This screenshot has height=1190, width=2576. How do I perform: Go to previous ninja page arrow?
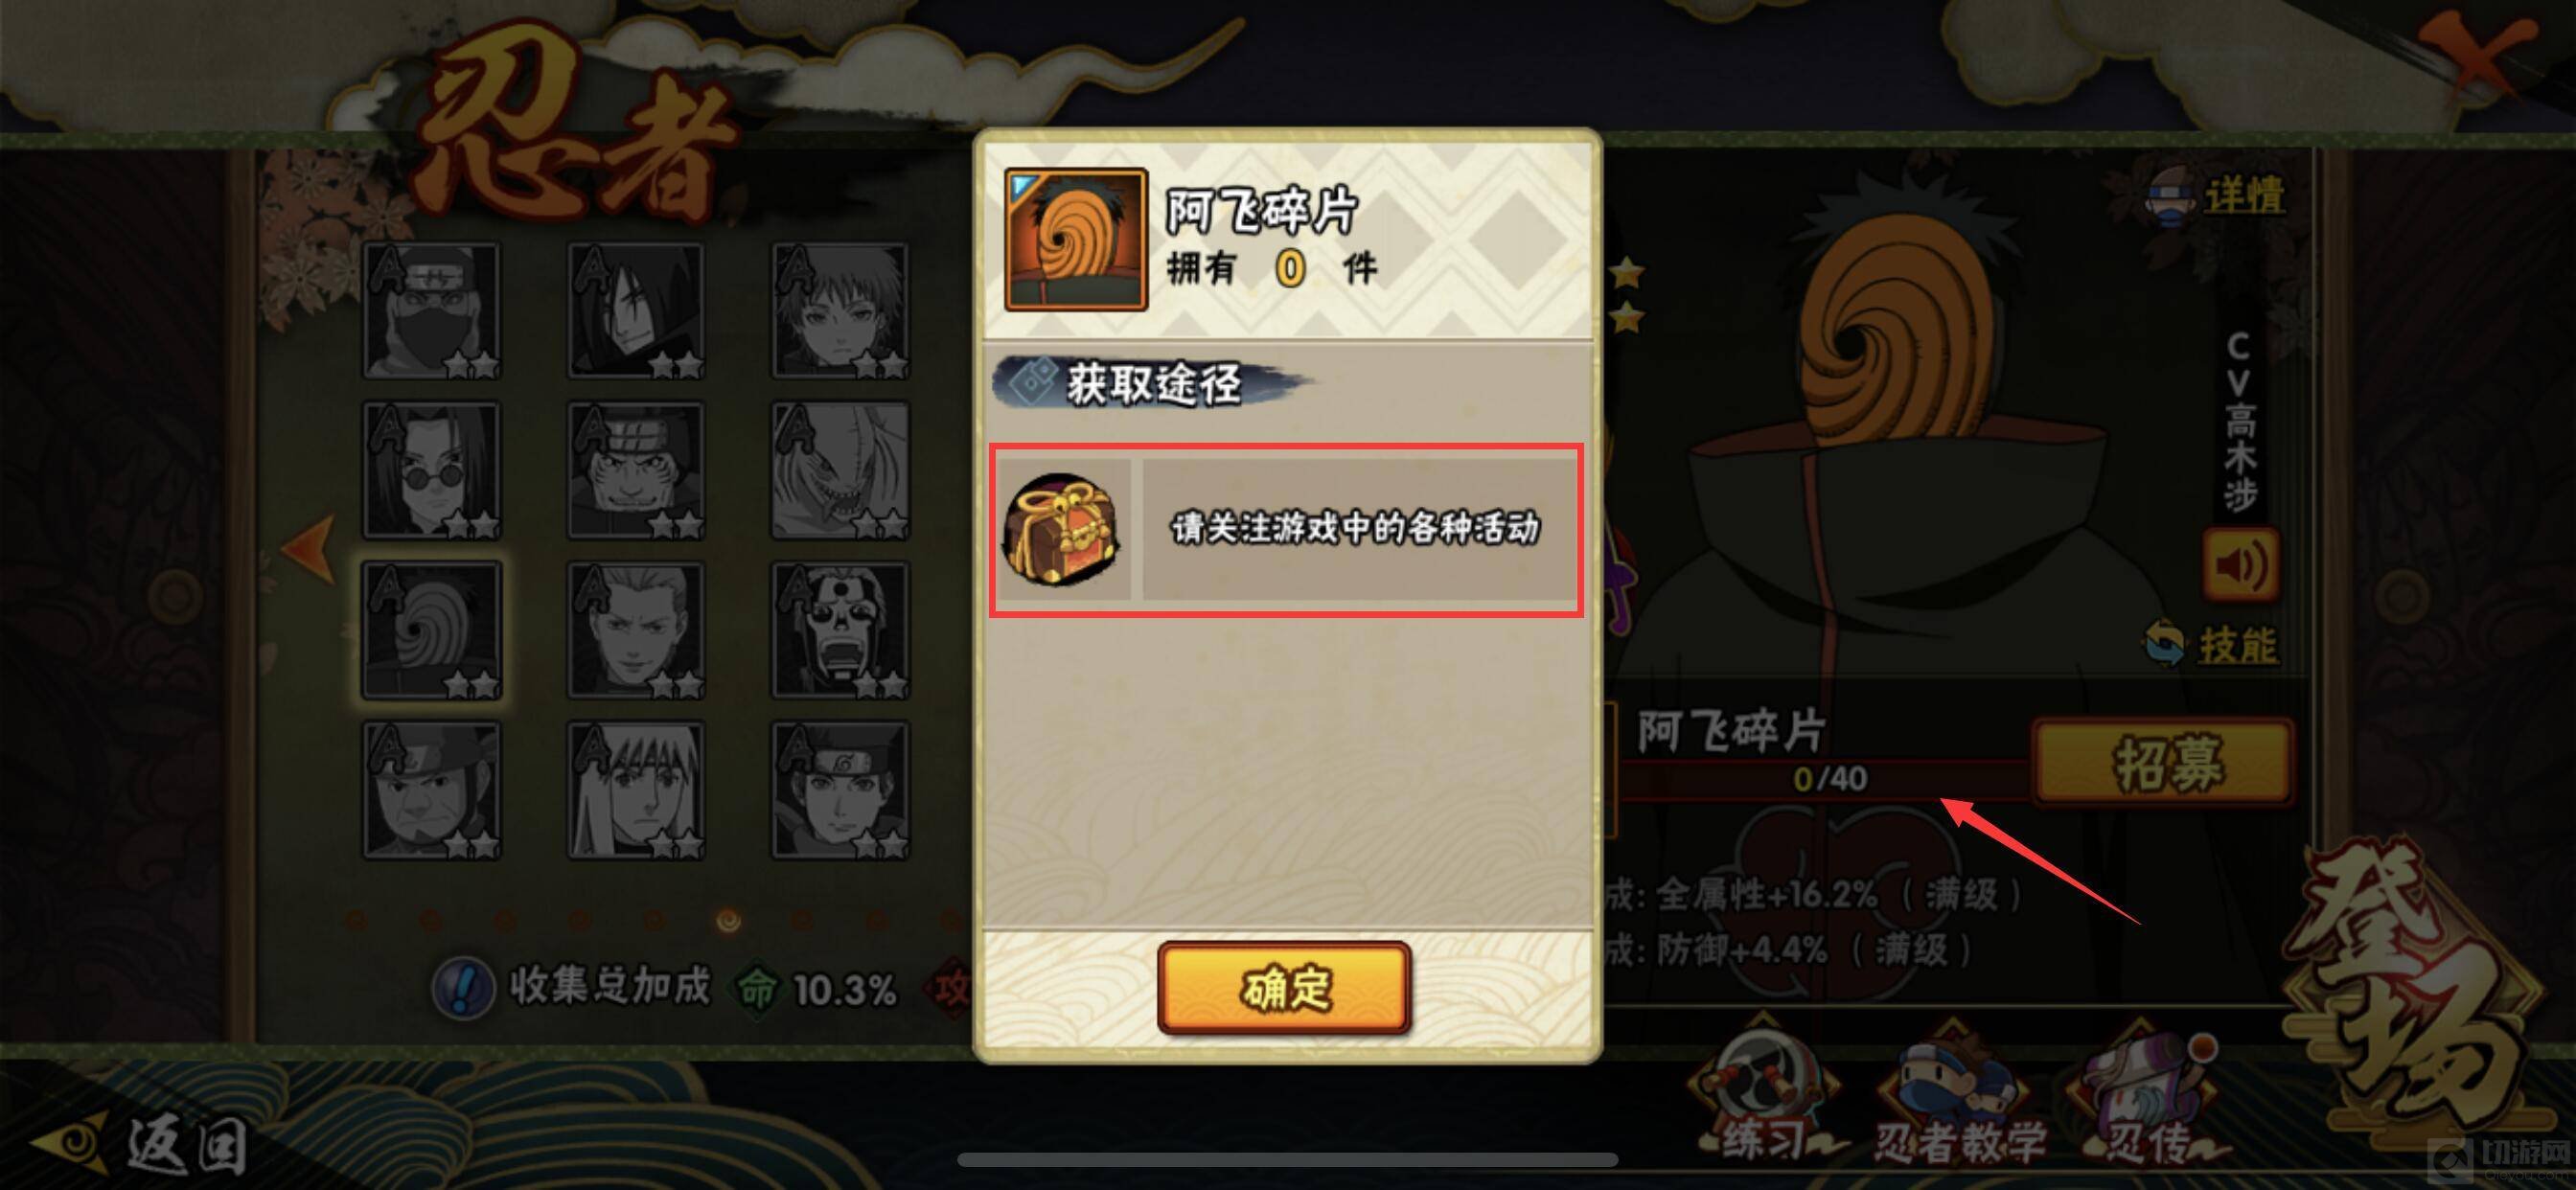point(308,547)
